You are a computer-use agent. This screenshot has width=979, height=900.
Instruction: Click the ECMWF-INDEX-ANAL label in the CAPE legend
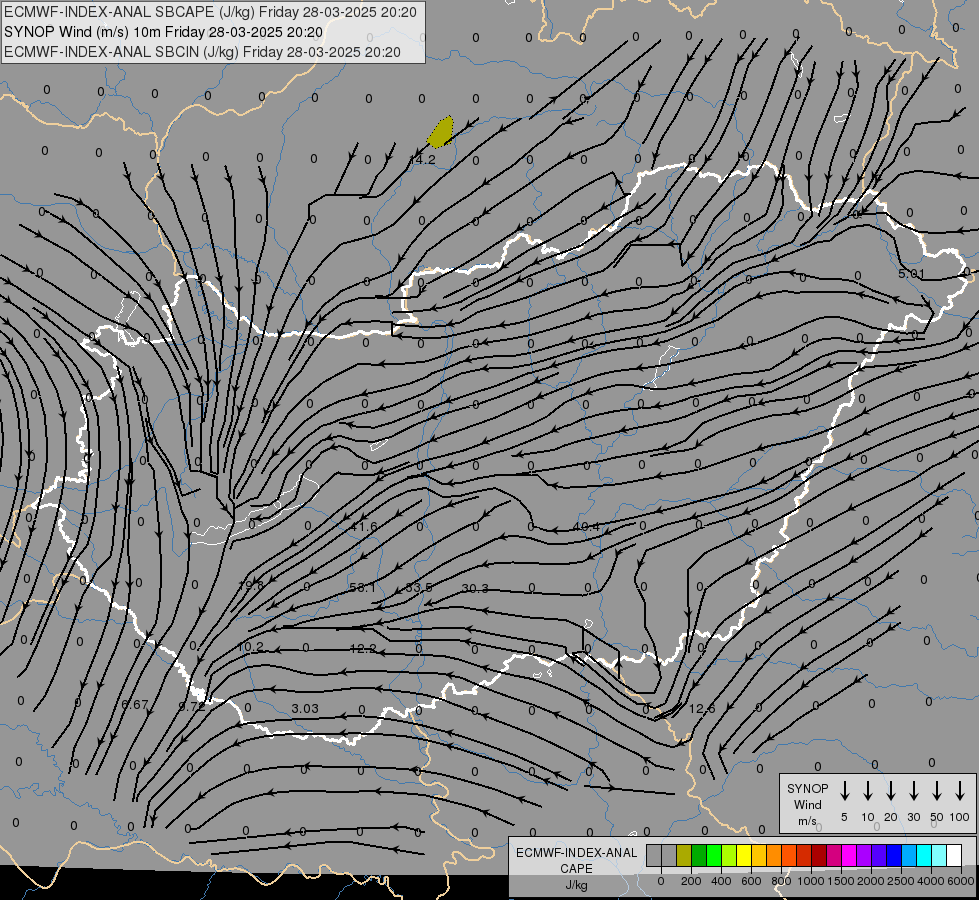point(576,853)
